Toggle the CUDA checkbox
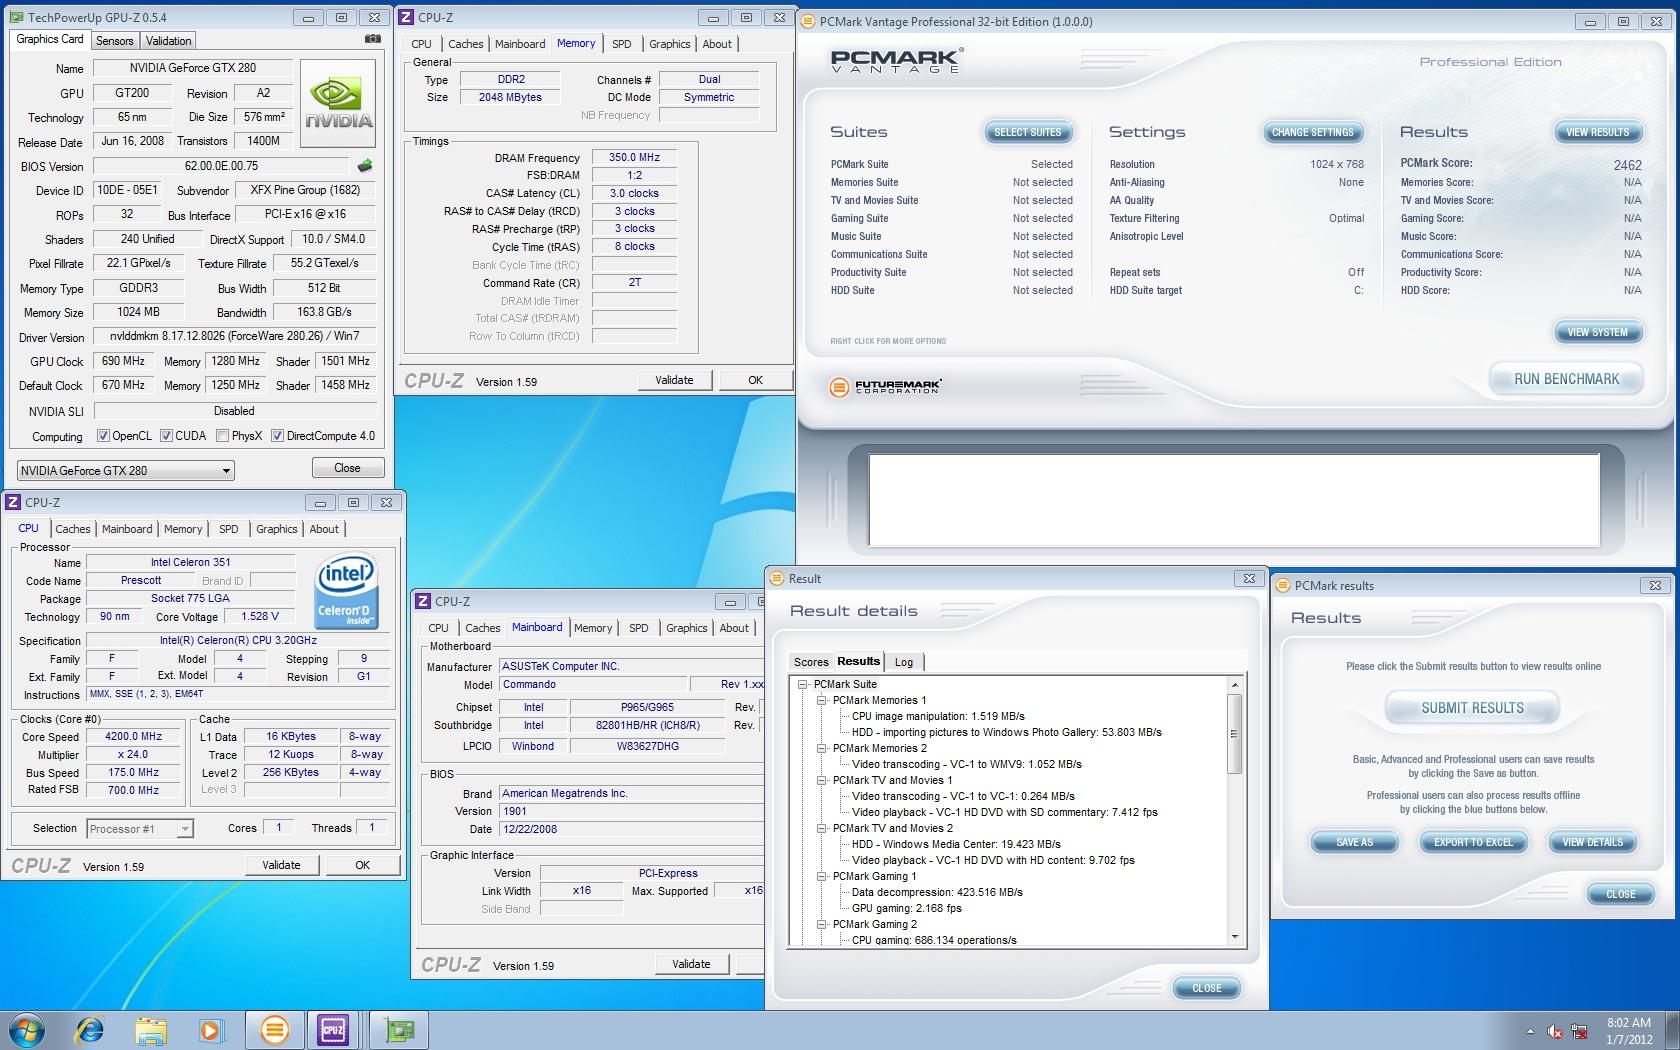This screenshot has width=1680, height=1050. tap(166, 436)
